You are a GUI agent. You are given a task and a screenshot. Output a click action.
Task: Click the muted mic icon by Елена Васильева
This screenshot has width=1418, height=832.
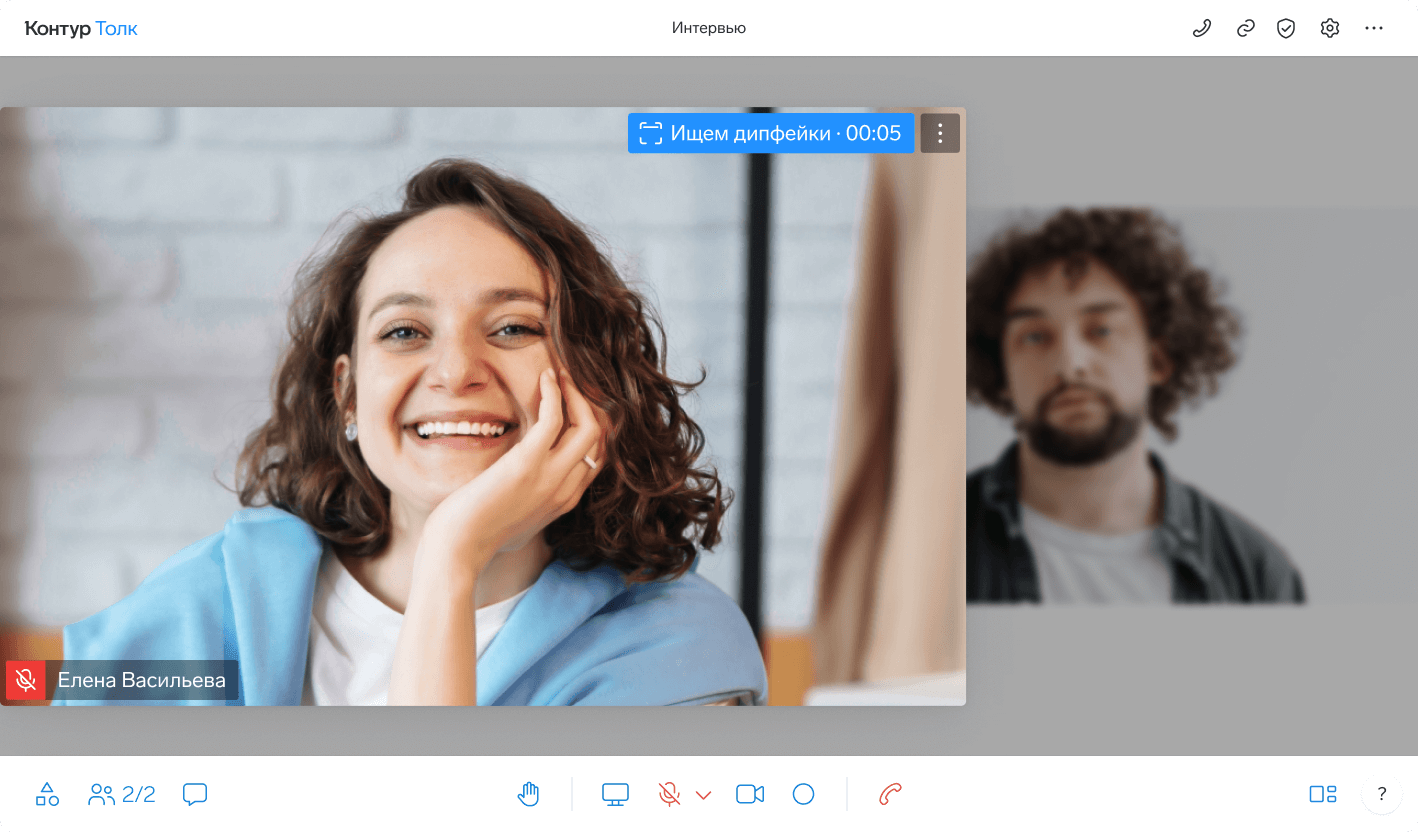(26, 681)
